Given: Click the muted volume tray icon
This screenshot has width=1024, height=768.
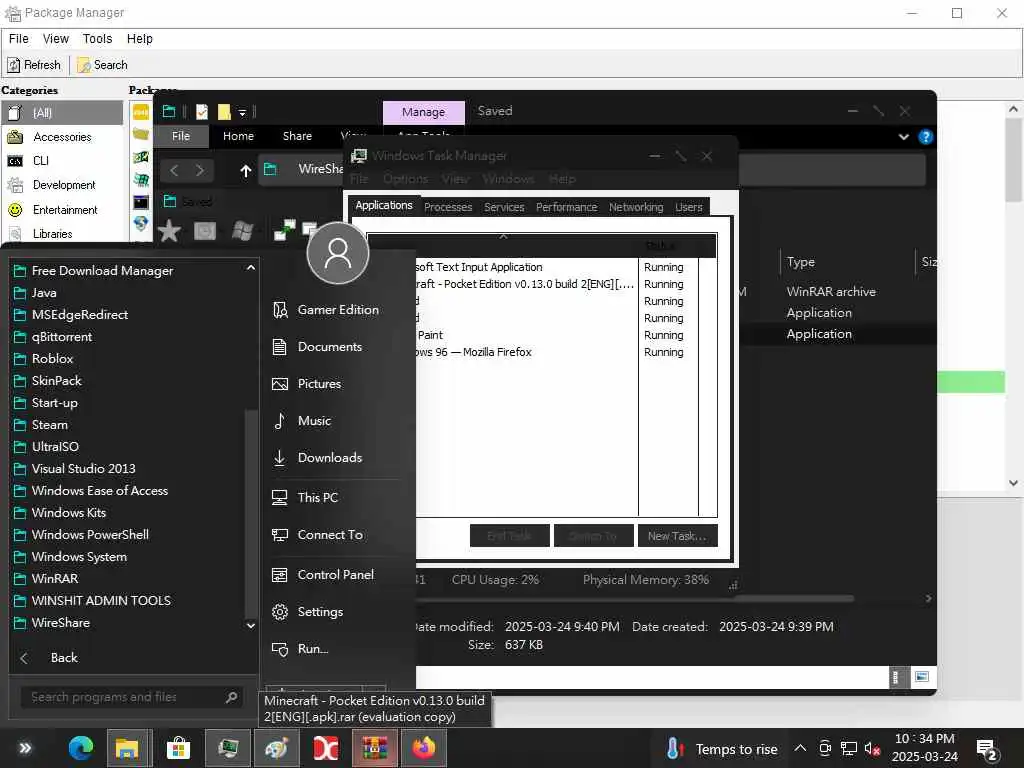Looking at the screenshot, I should [872, 748].
